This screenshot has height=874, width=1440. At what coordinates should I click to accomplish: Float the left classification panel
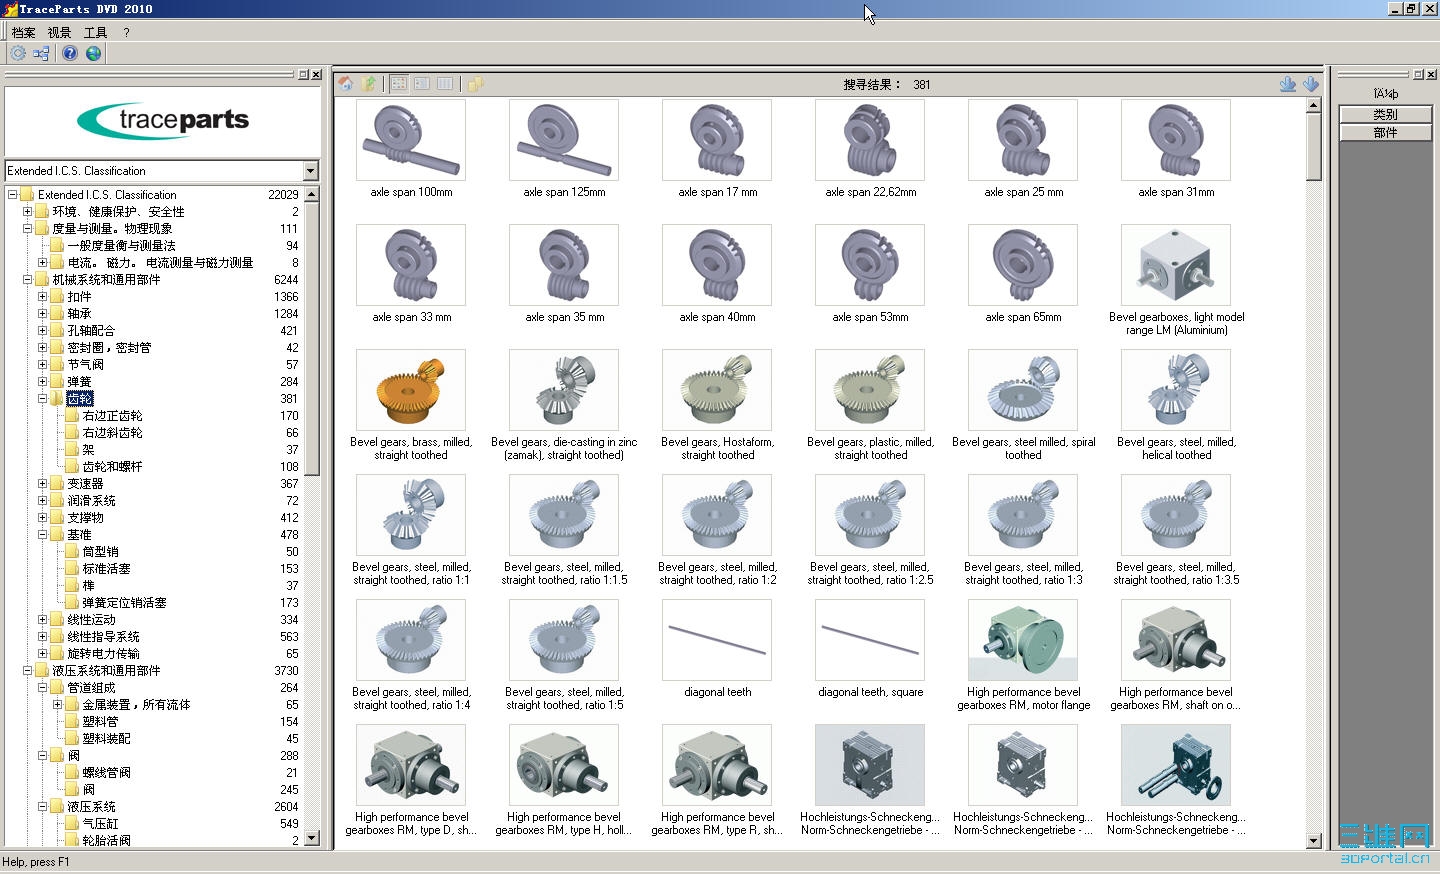coord(304,74)
